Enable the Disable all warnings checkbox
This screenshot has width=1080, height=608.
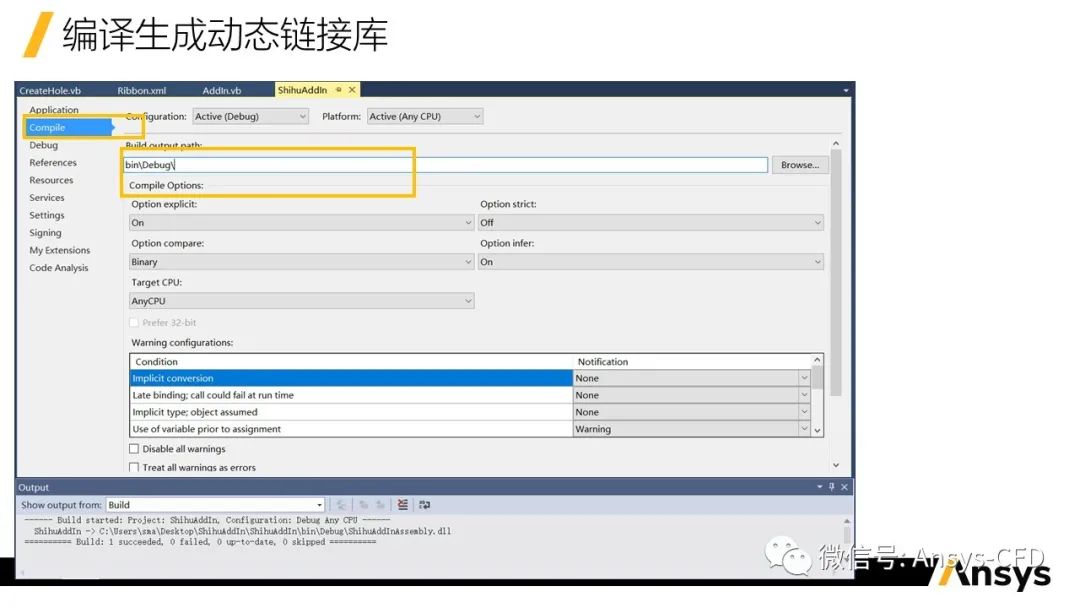[135, 449]
